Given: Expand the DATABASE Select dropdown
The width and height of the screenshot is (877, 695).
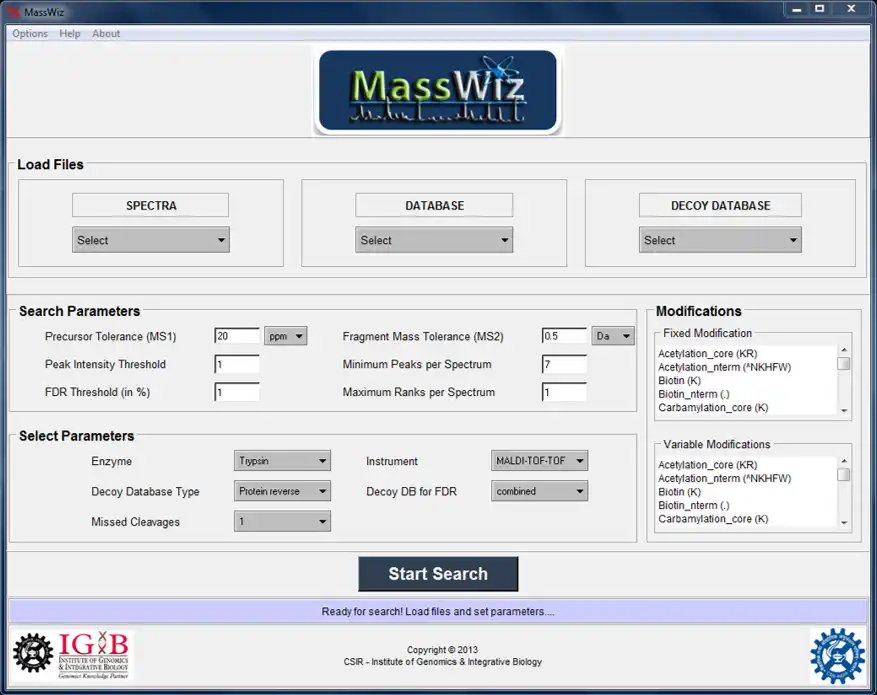Looking at the screenshot, I should click(434, 240).
